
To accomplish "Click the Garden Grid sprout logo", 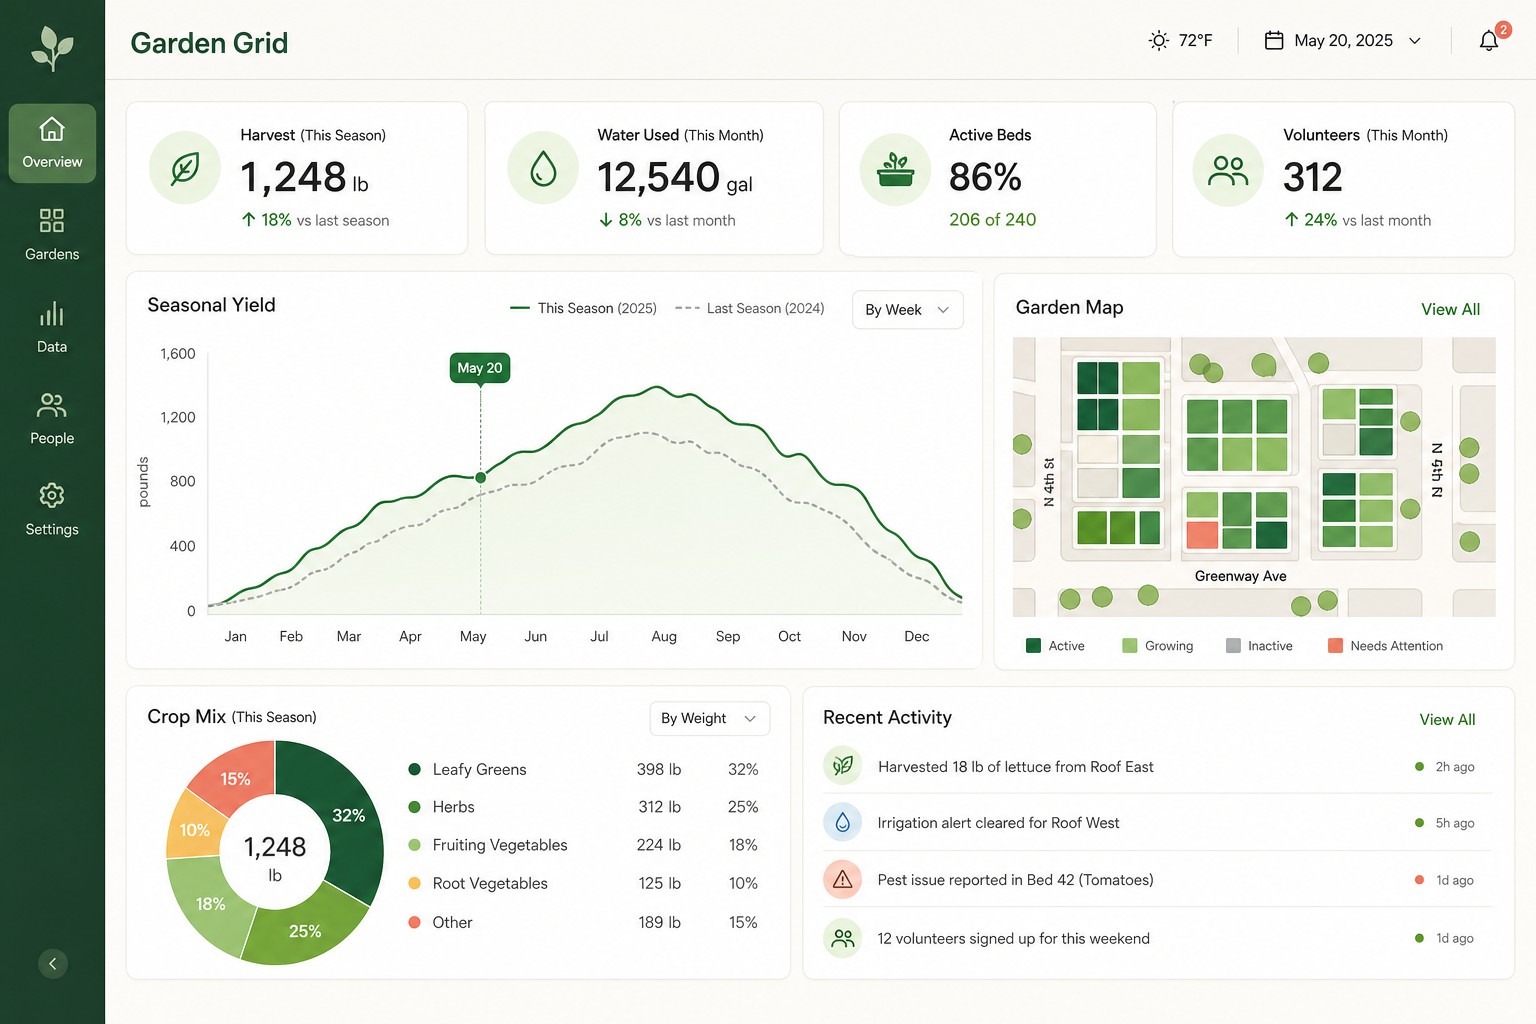I will pos(52,46).
